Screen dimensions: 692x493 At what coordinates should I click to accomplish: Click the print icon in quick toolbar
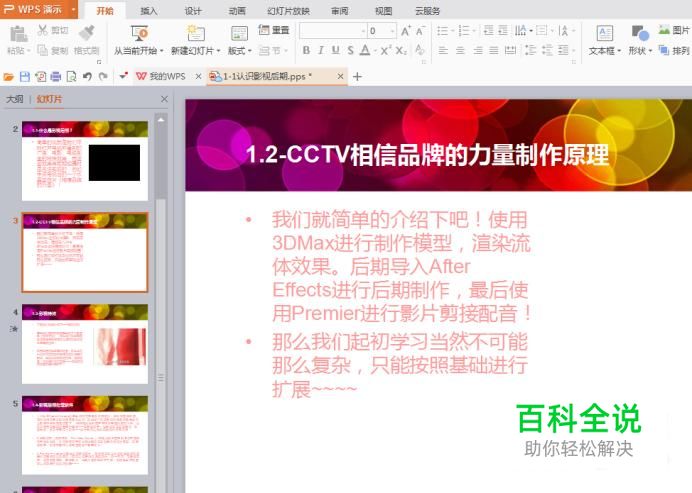pyautogui.click(x=56, y=77)
